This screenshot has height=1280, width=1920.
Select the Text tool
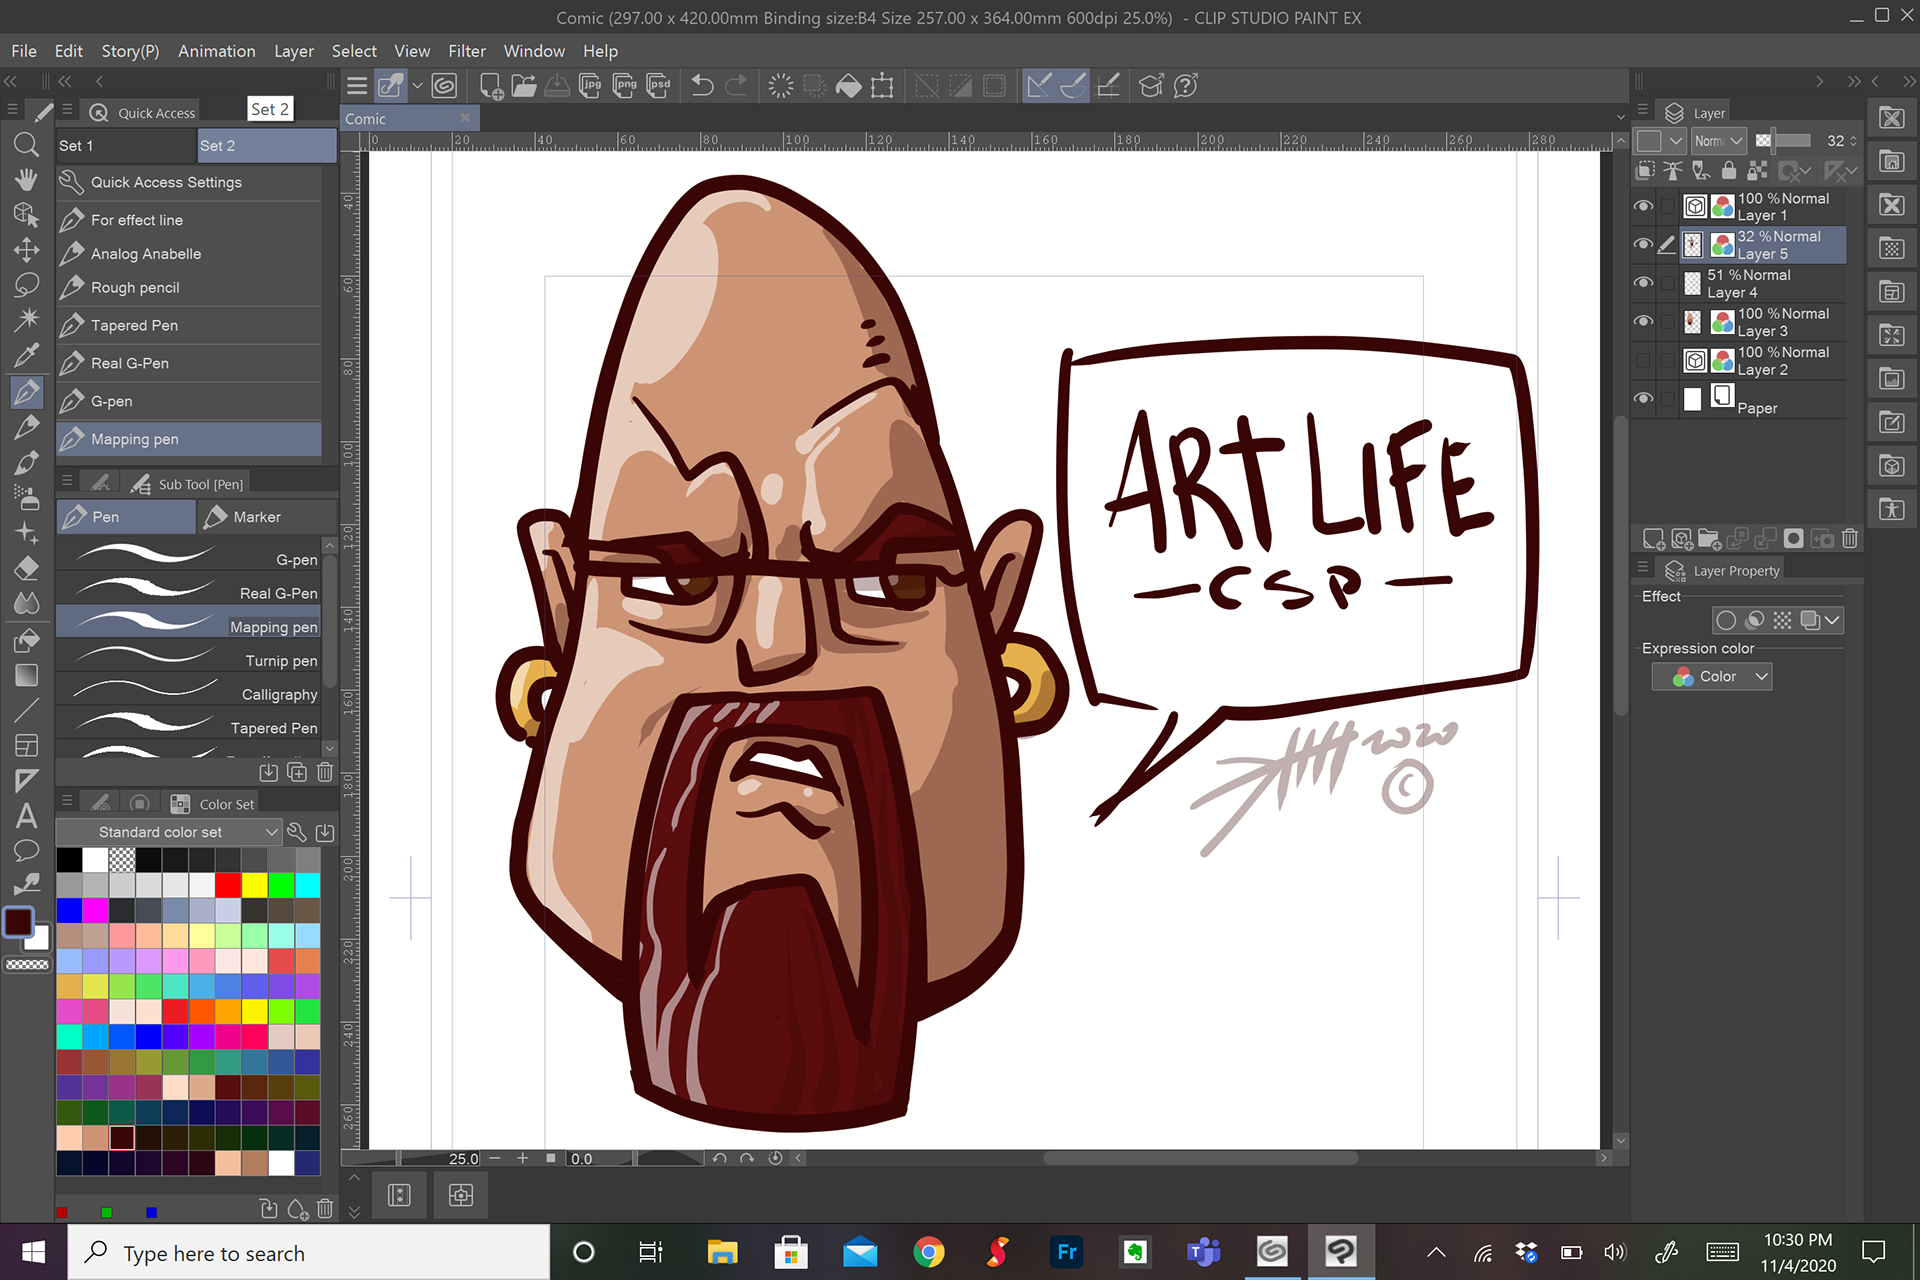26,816
